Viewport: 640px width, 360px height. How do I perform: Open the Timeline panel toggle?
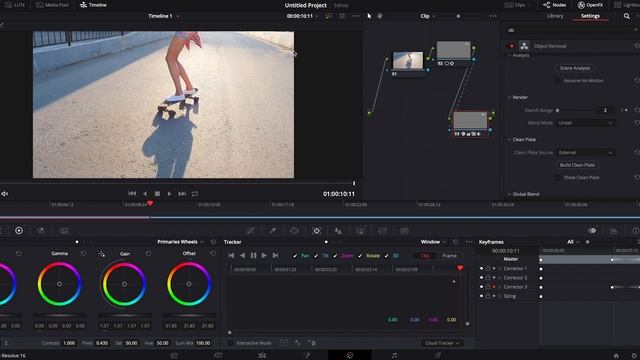click(93, 5)
